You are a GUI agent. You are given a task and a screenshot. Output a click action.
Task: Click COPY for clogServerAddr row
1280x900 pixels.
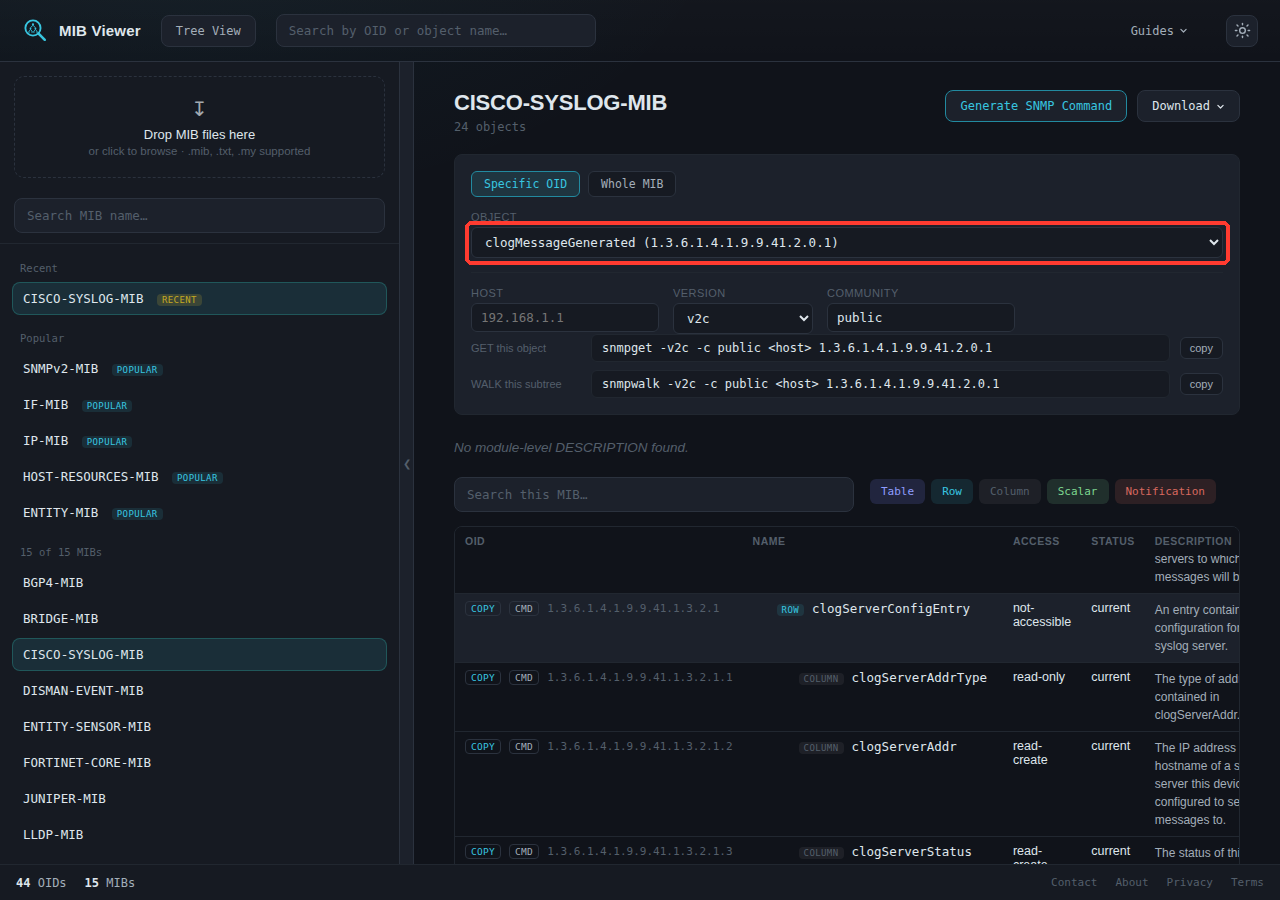(483, 746)
